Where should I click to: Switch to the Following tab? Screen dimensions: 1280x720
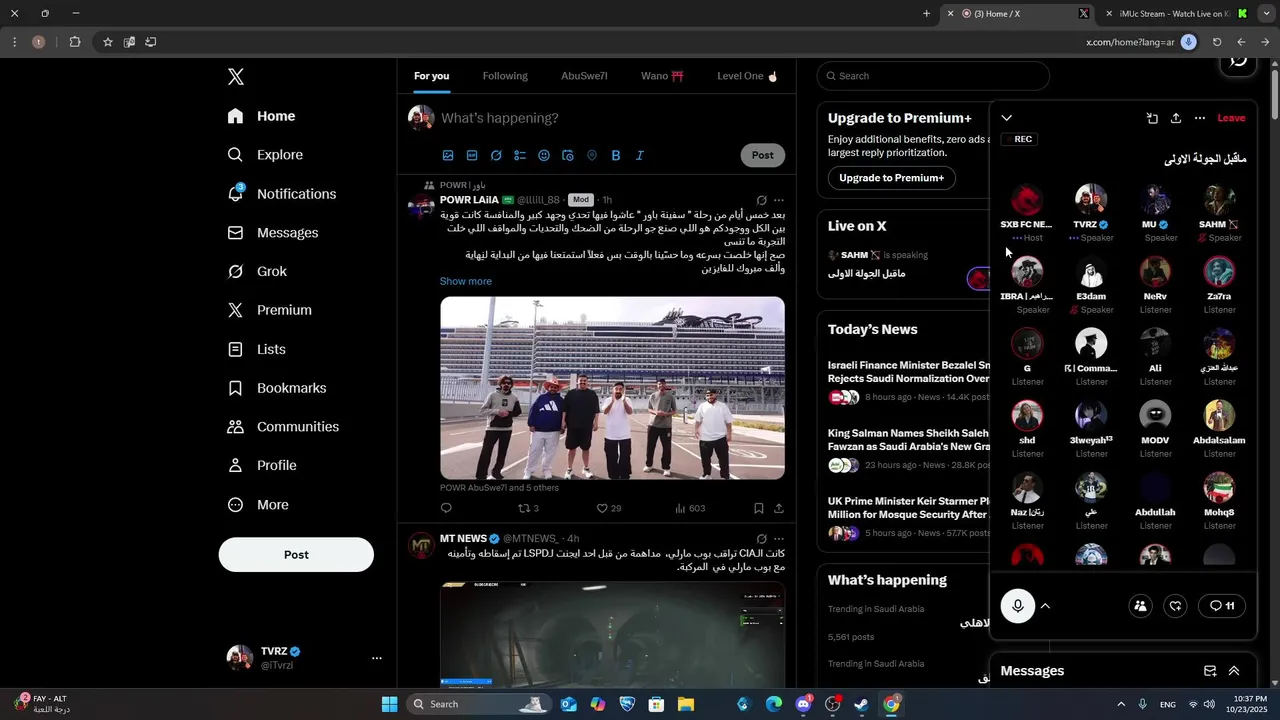coord(505,76)
